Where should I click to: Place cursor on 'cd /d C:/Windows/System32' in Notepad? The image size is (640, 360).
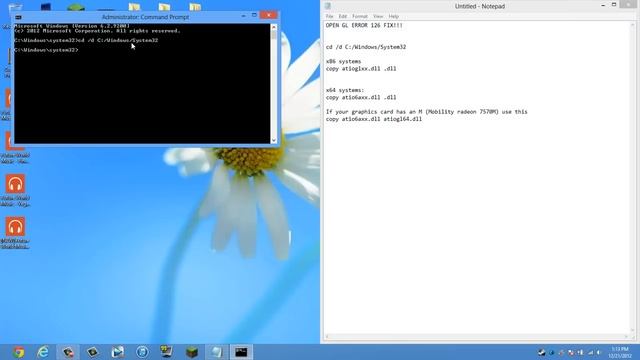point(366,47)
